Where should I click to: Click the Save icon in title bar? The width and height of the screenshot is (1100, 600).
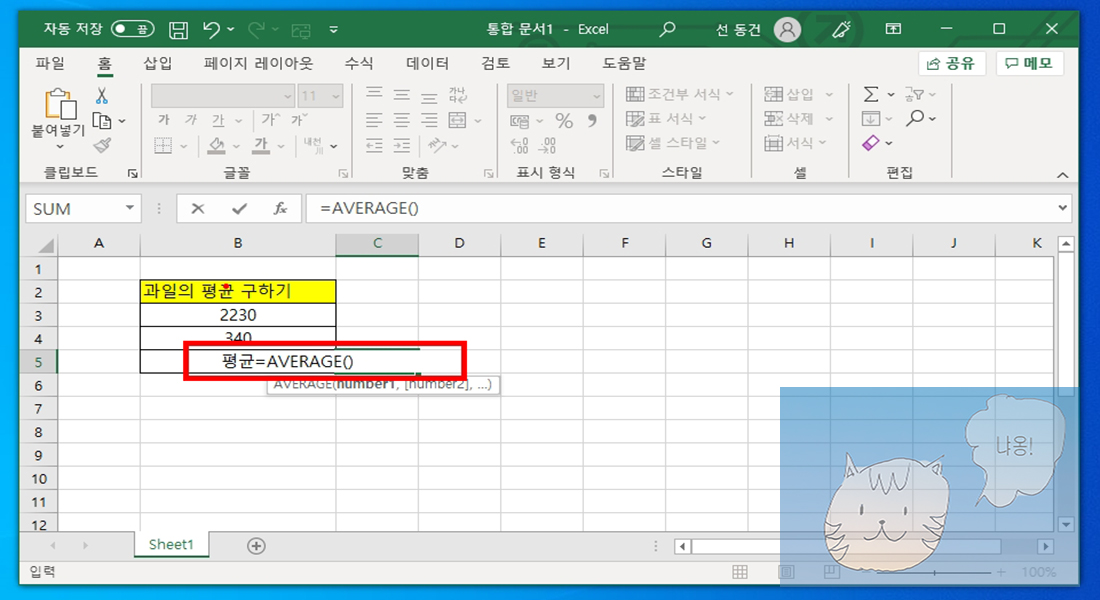point(178,29)
